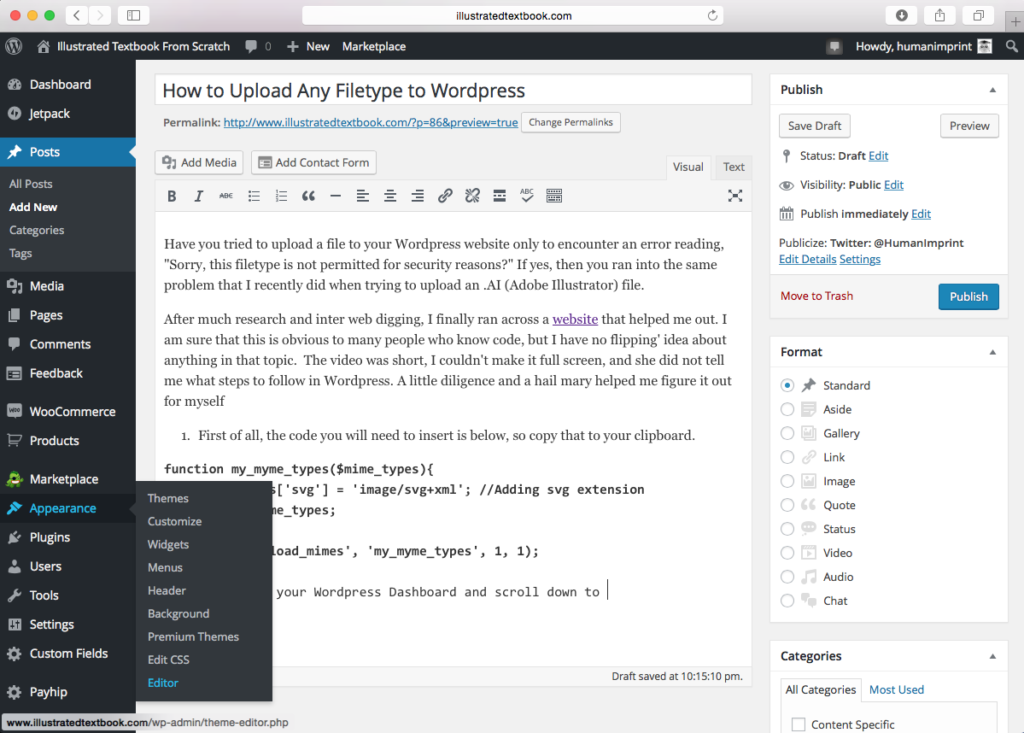
Task: Switch to the Text editor tab
Action: tap(733, 167)
